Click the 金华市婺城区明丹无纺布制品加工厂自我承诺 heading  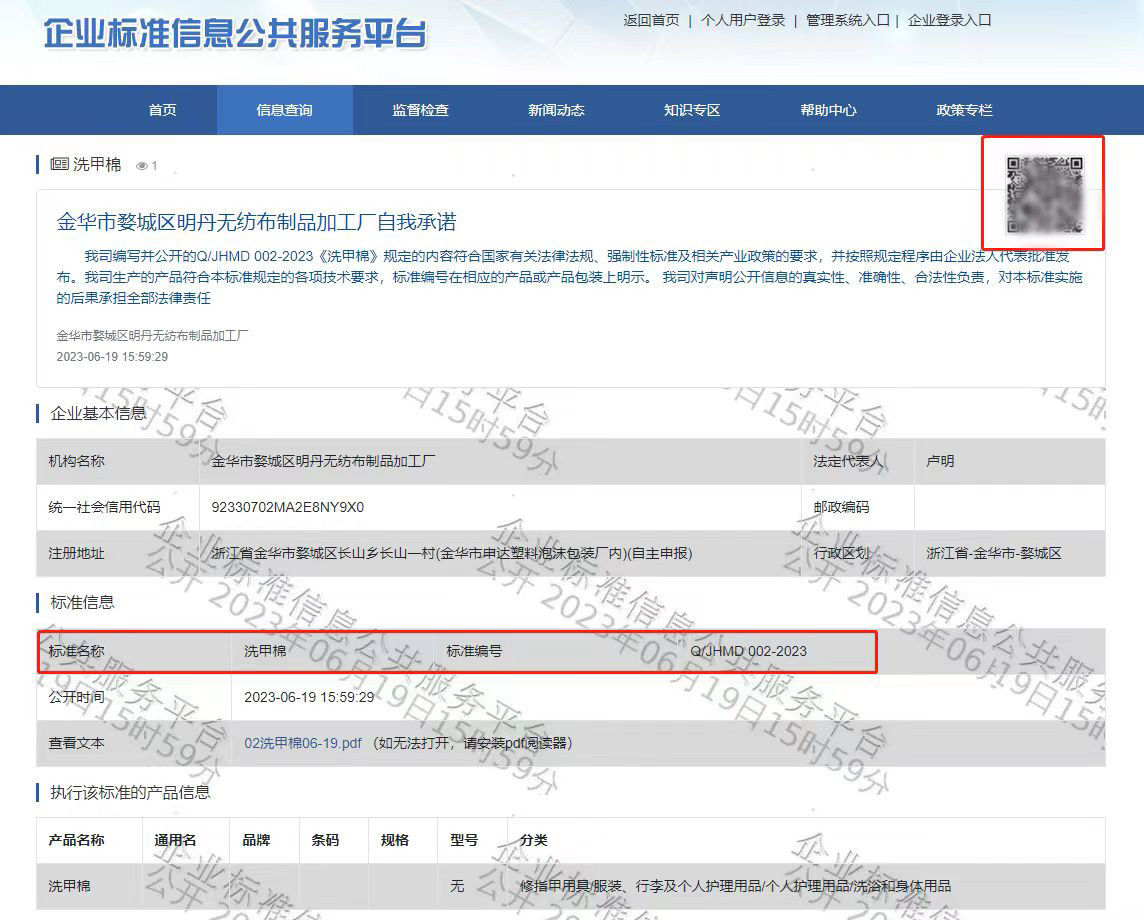point(256,222)
